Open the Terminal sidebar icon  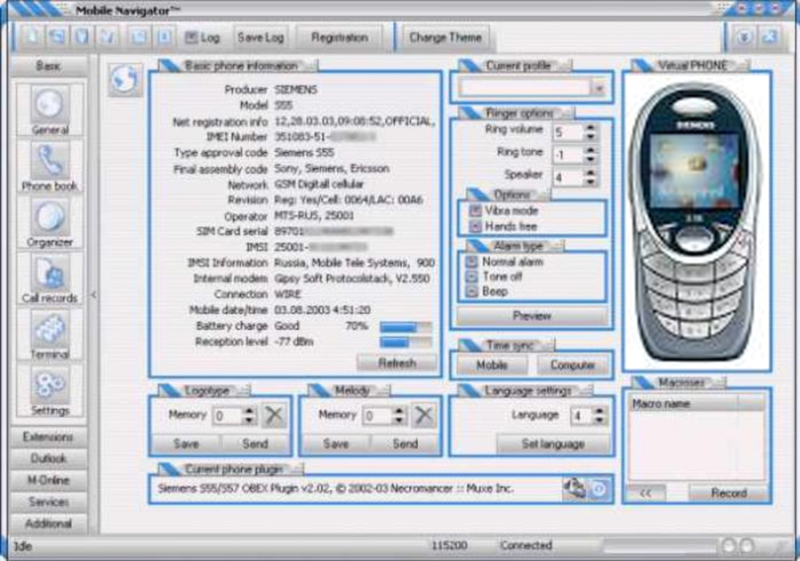49,329
